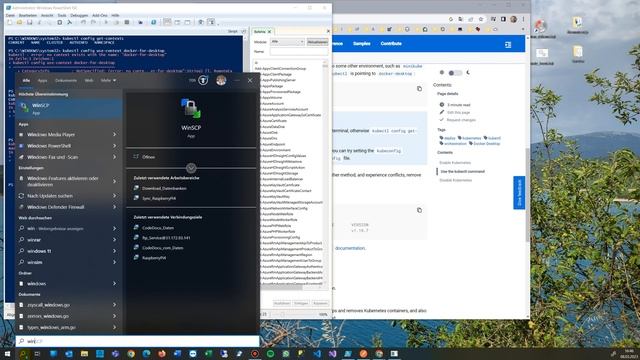Click Chrome three-dot menu icon

tap(523, 19)
